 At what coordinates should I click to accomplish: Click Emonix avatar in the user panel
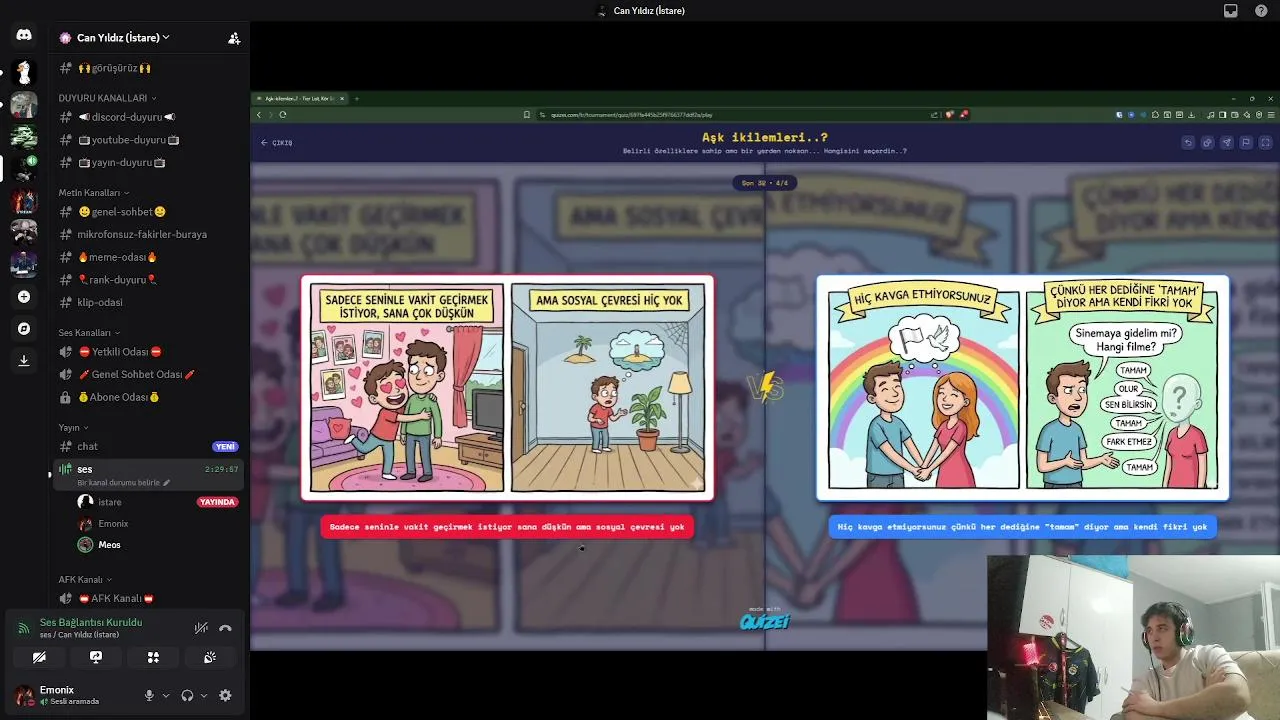pos(23,695)
